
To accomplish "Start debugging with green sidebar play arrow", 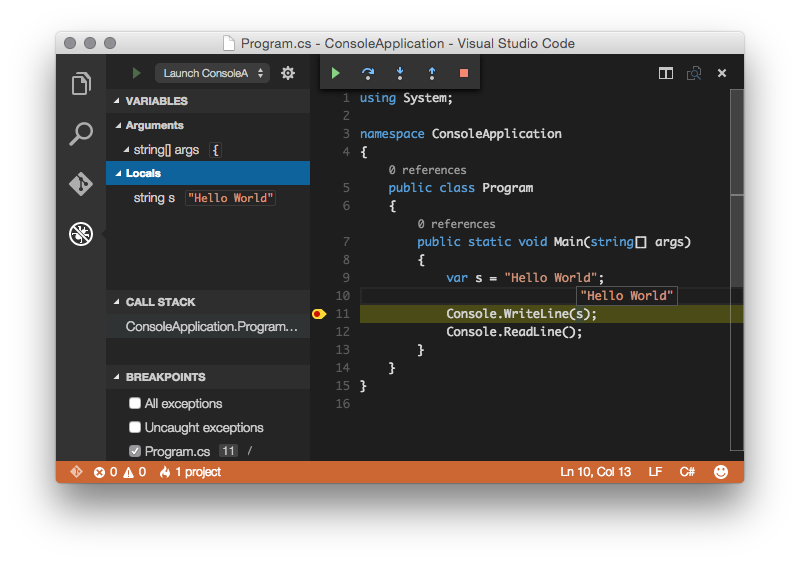I will pyautogui.click(x=136, y=73).
